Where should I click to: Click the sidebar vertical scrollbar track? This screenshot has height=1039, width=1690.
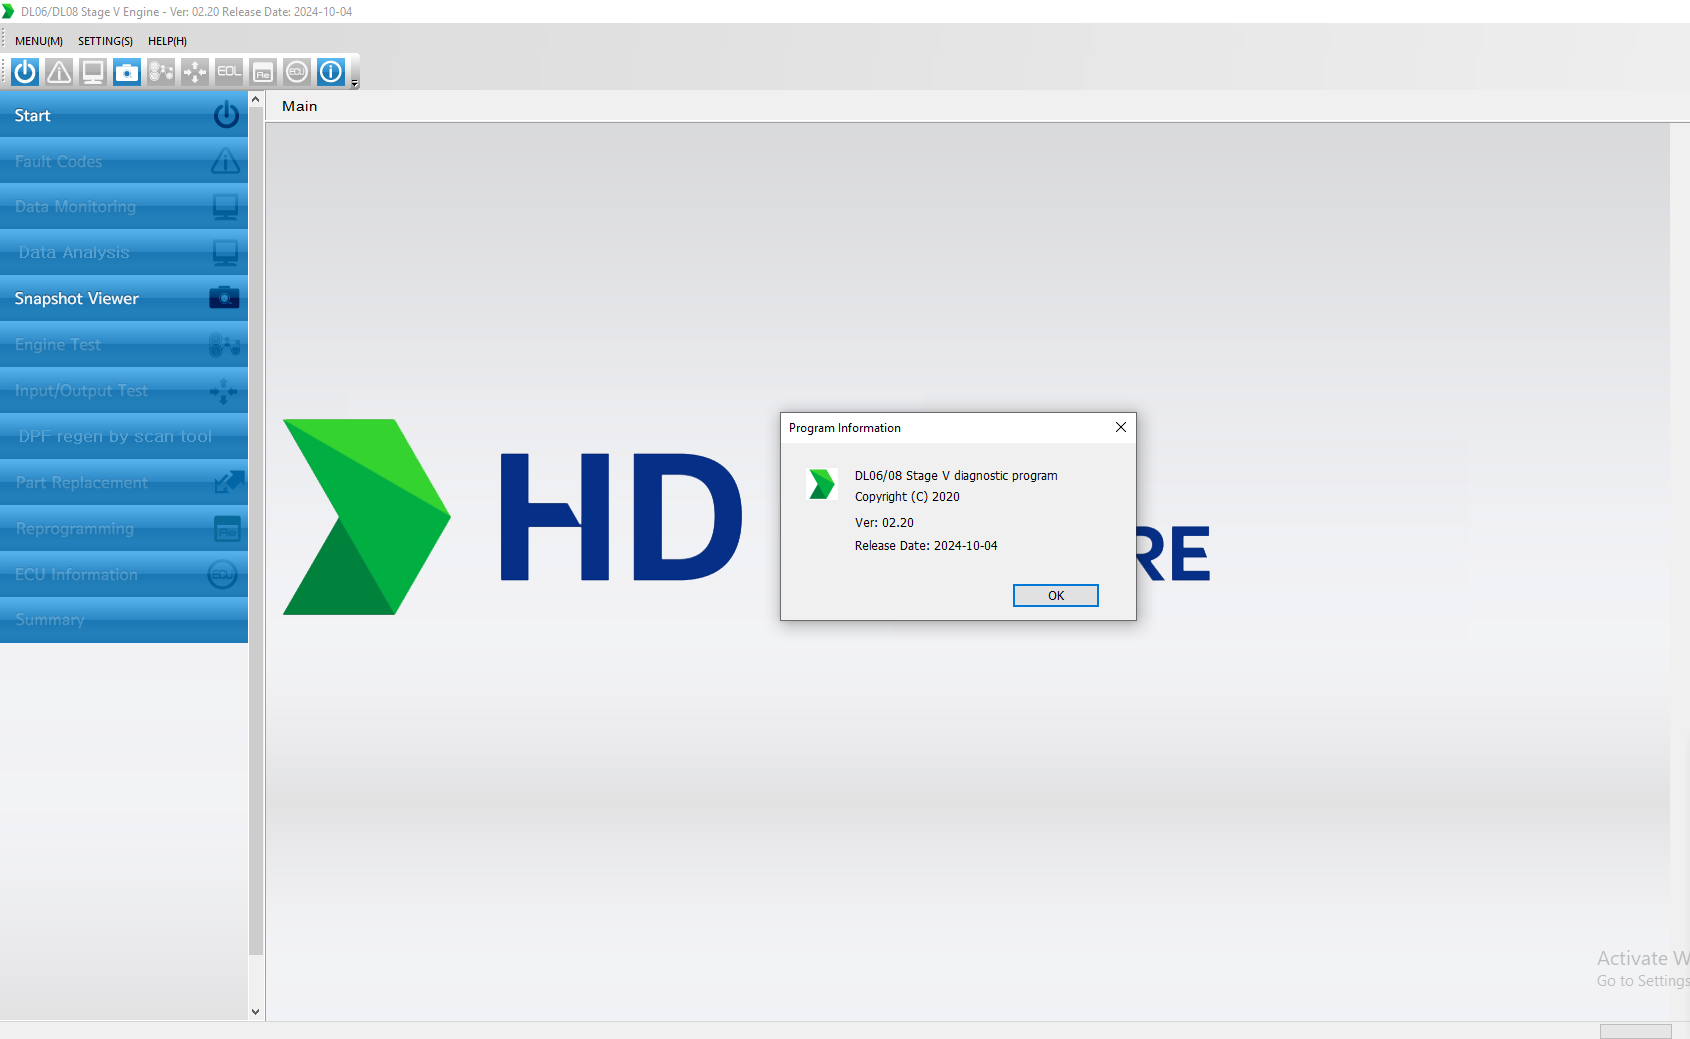pos(256,530)
